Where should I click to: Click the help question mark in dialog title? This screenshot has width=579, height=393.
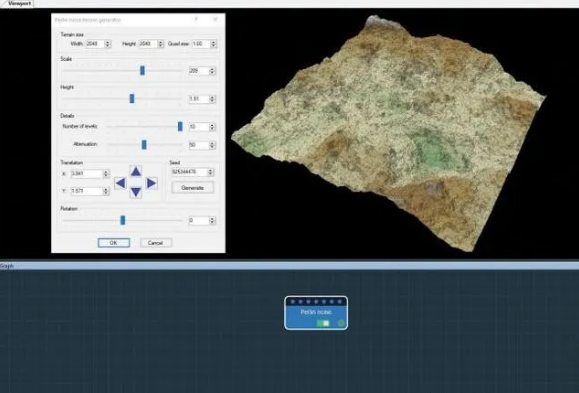point(196,20)
